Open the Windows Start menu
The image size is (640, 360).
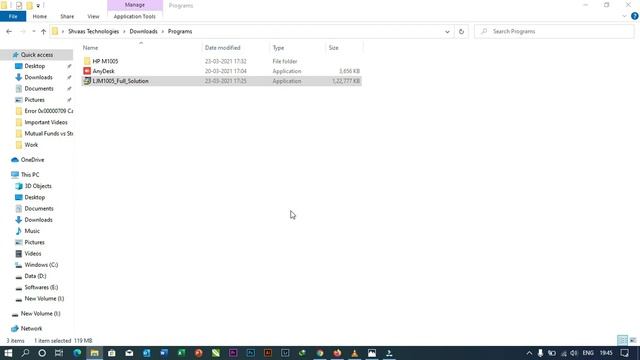coord(8,353)
